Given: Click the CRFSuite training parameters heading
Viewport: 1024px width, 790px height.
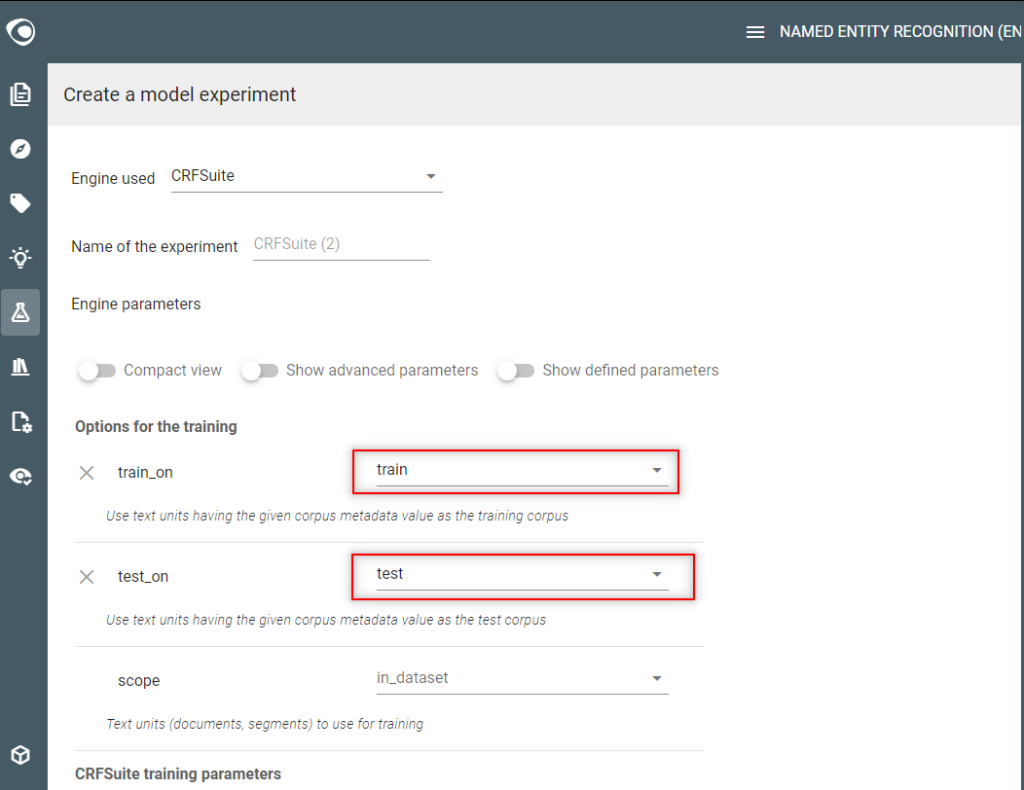Looking at the screenshot, I should (x=178, y=774).
